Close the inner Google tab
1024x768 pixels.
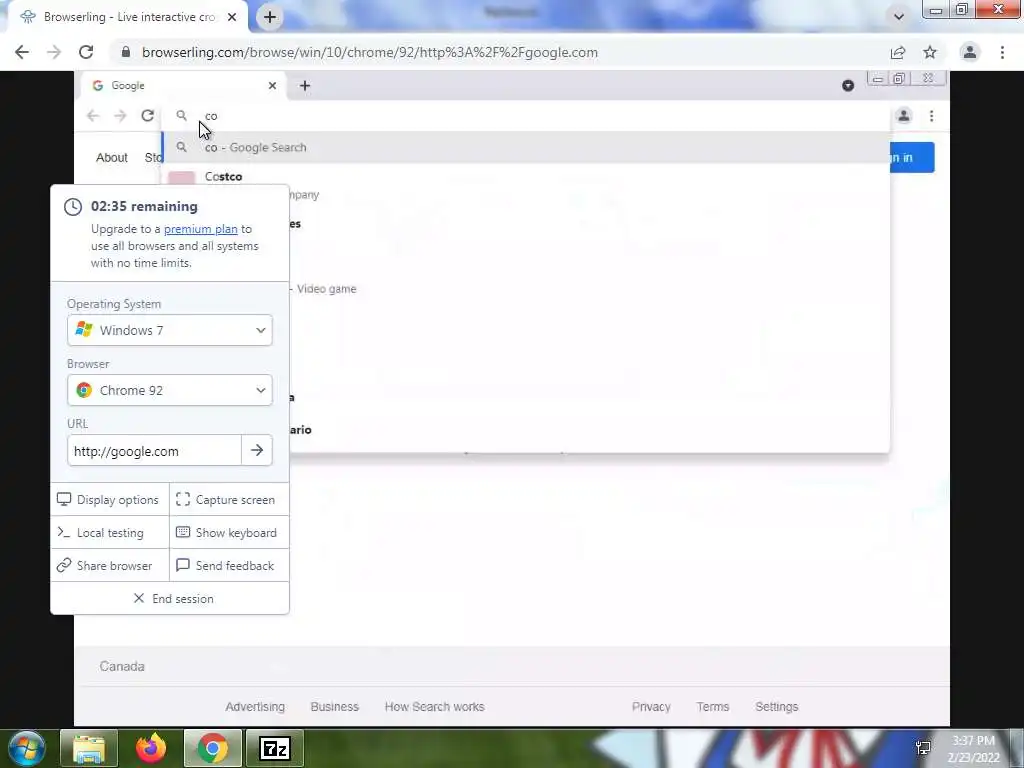pyautogui.click(x=272, y=86)
